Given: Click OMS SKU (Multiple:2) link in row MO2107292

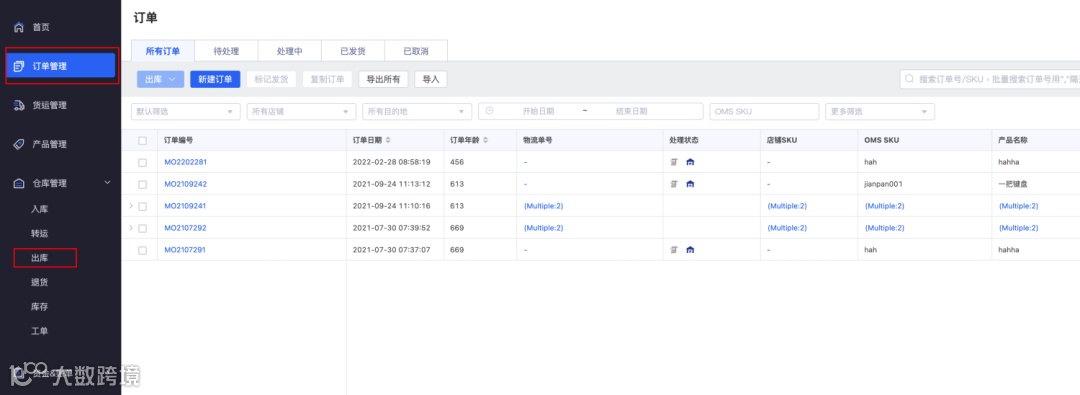Looking at the screenshot, I should (884, 228).
